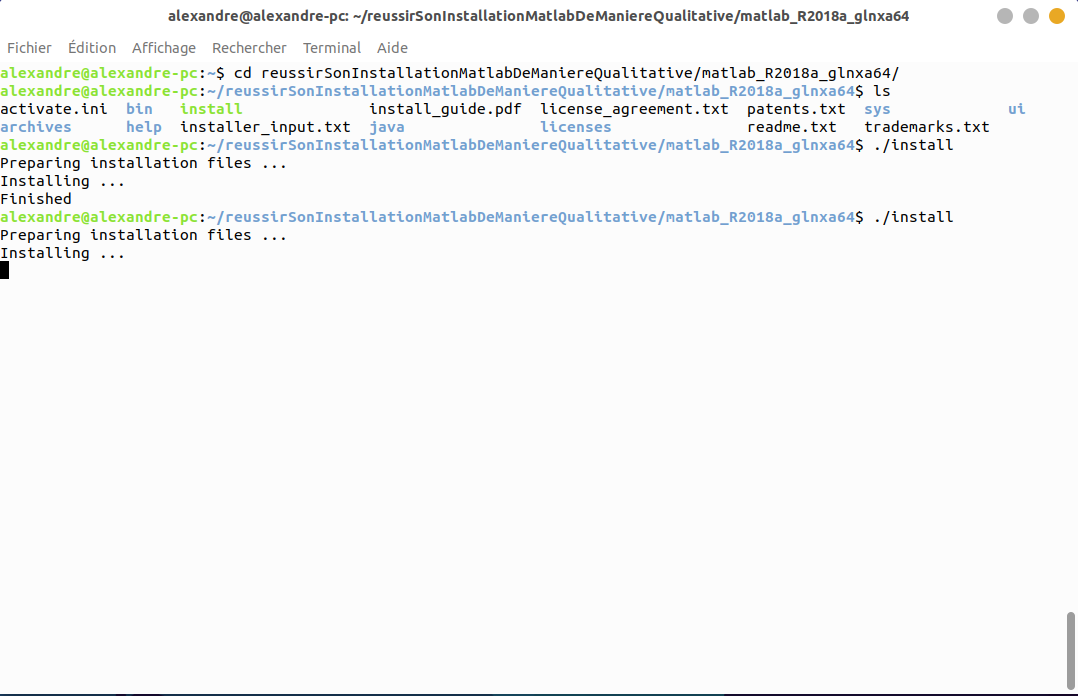Viewport: 1078px width, 696px height.
Task: Click trademarks.txt in the ls output
Action: point(926,127)
